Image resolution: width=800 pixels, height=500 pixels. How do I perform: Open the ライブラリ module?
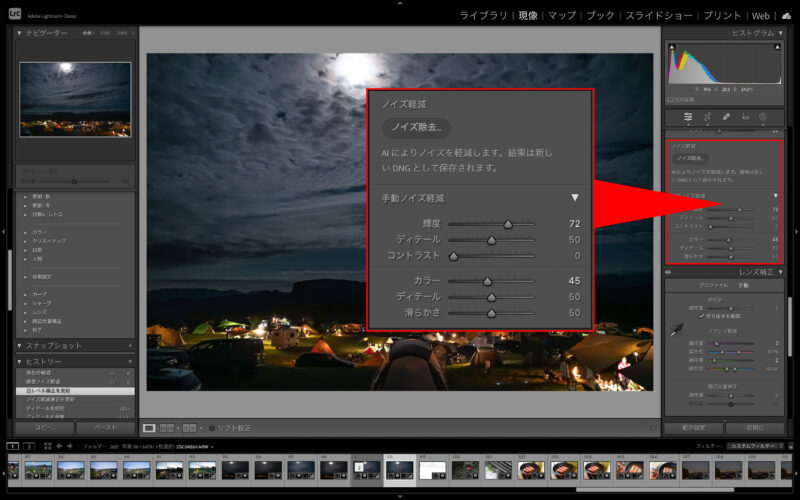(484, 16)
